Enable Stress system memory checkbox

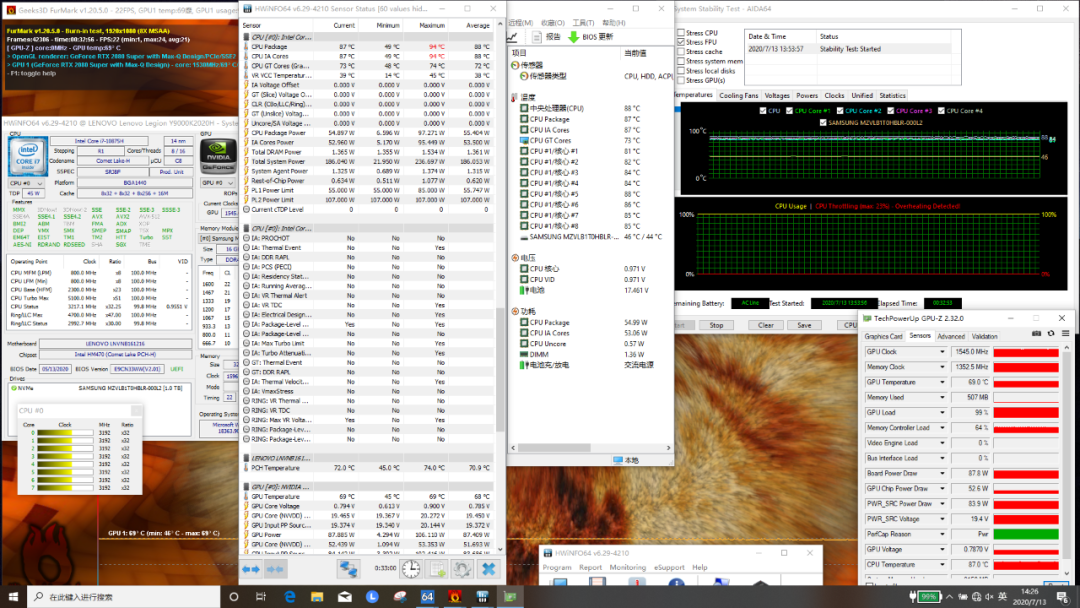point(681,61)
